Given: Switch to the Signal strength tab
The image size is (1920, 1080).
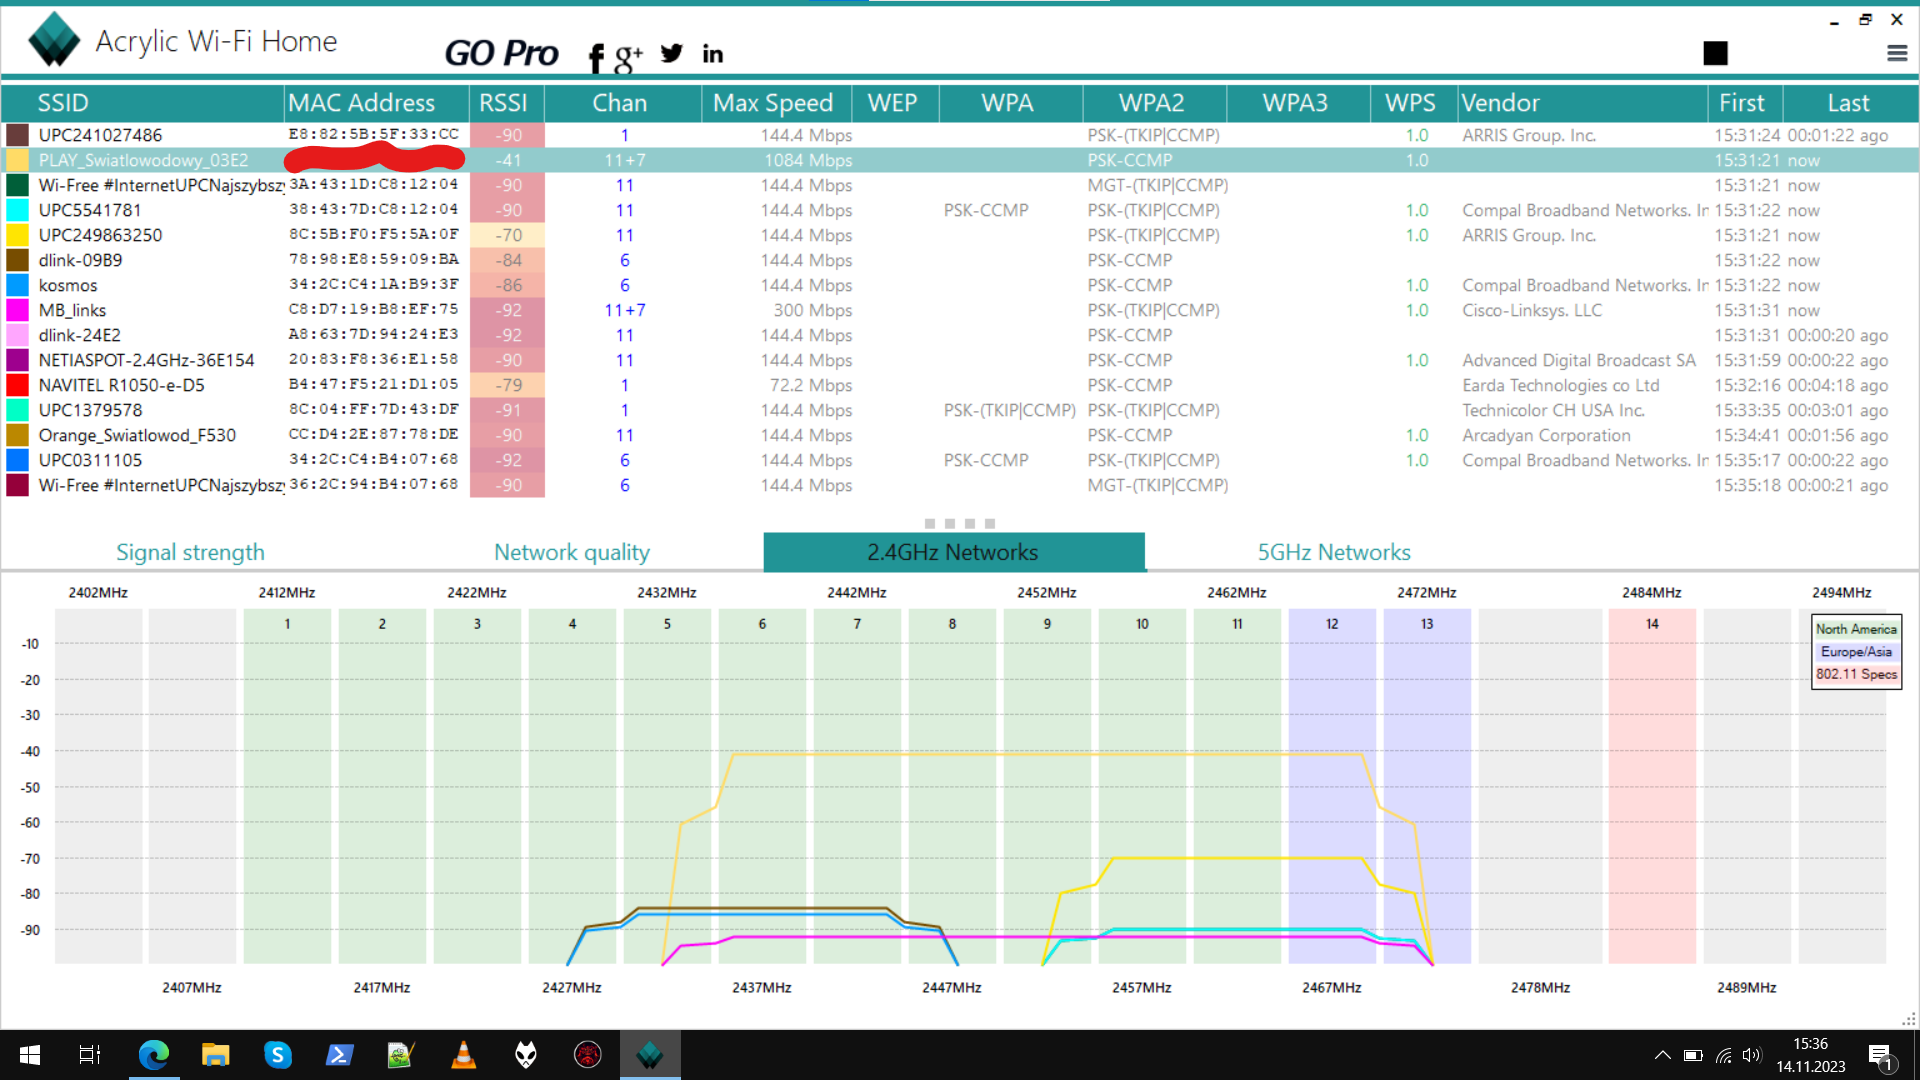Looking at the screenshot, I should (x=190, y=552).
